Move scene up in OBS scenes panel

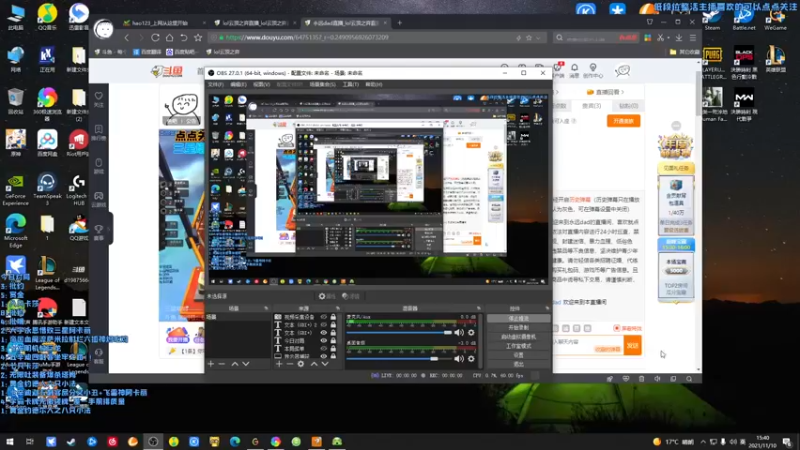pyautogui.click(x=235, y=364)
